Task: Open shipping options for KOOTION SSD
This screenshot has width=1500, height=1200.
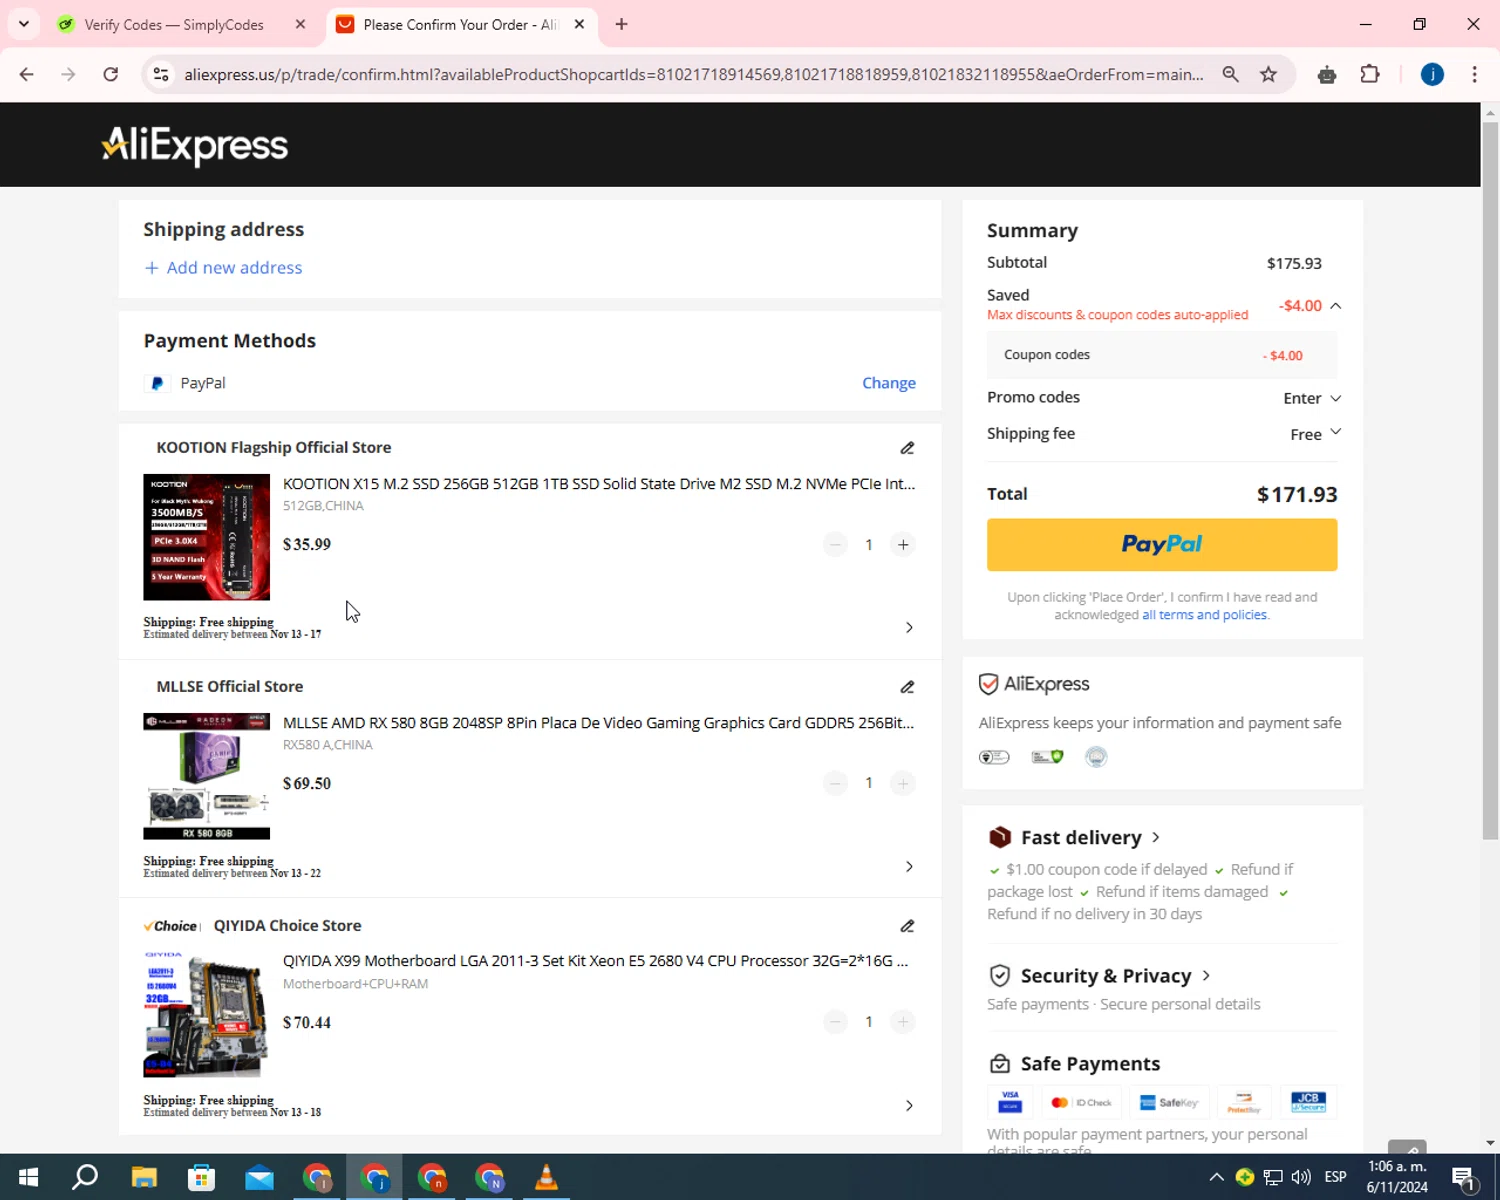Action: pyautogui.click(x=909, y=628)
